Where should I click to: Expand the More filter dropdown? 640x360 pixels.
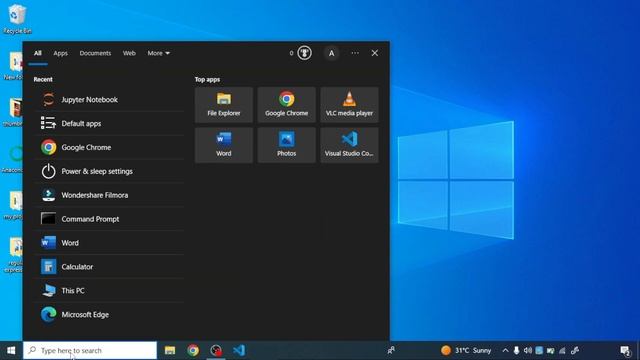point(158,53)
